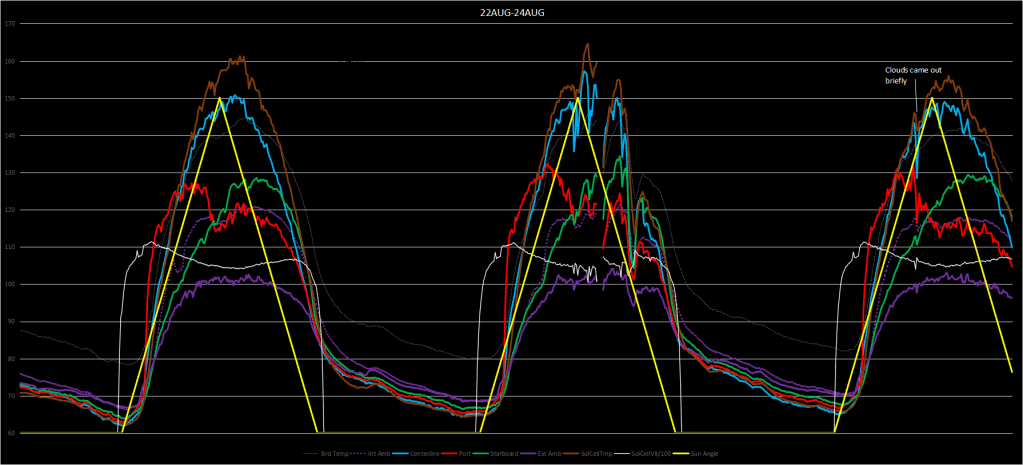Click the red Port legend entry

465,455
